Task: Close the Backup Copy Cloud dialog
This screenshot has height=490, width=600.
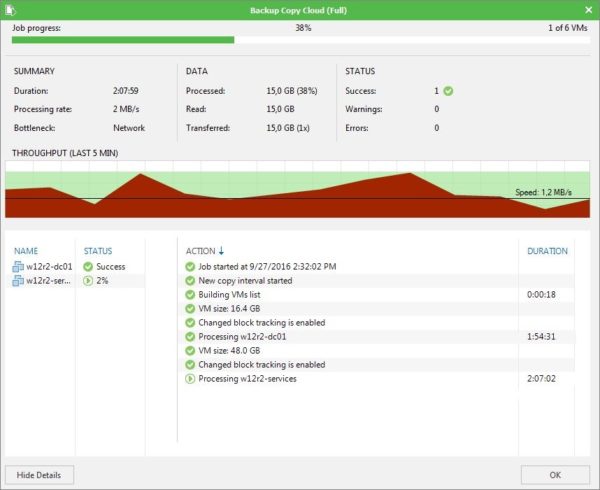Action: (589, 10)
